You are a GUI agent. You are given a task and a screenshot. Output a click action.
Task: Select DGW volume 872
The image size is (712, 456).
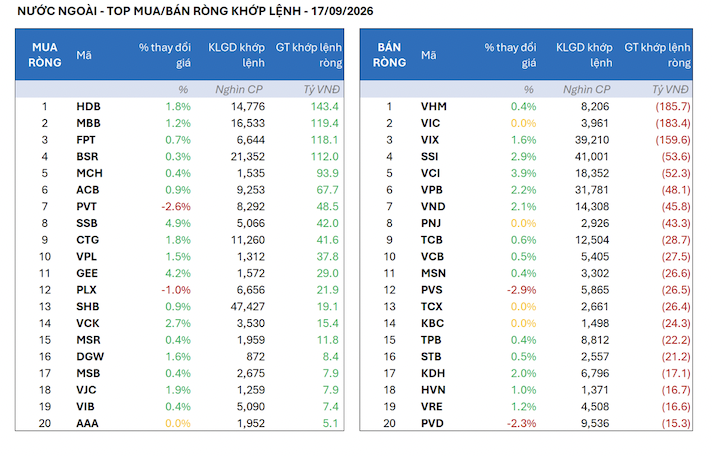point(256,357)
